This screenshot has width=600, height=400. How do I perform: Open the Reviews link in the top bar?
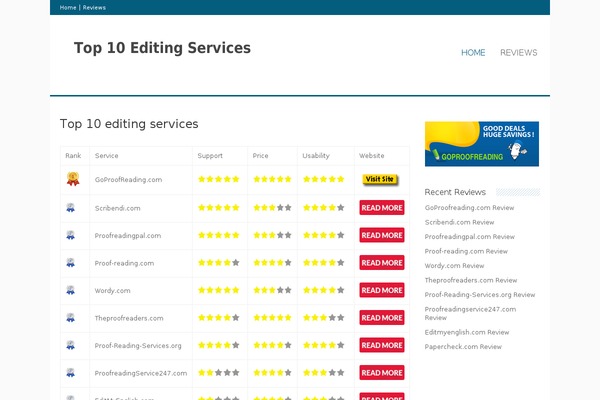pyautogui.click(x=94, y=8)
